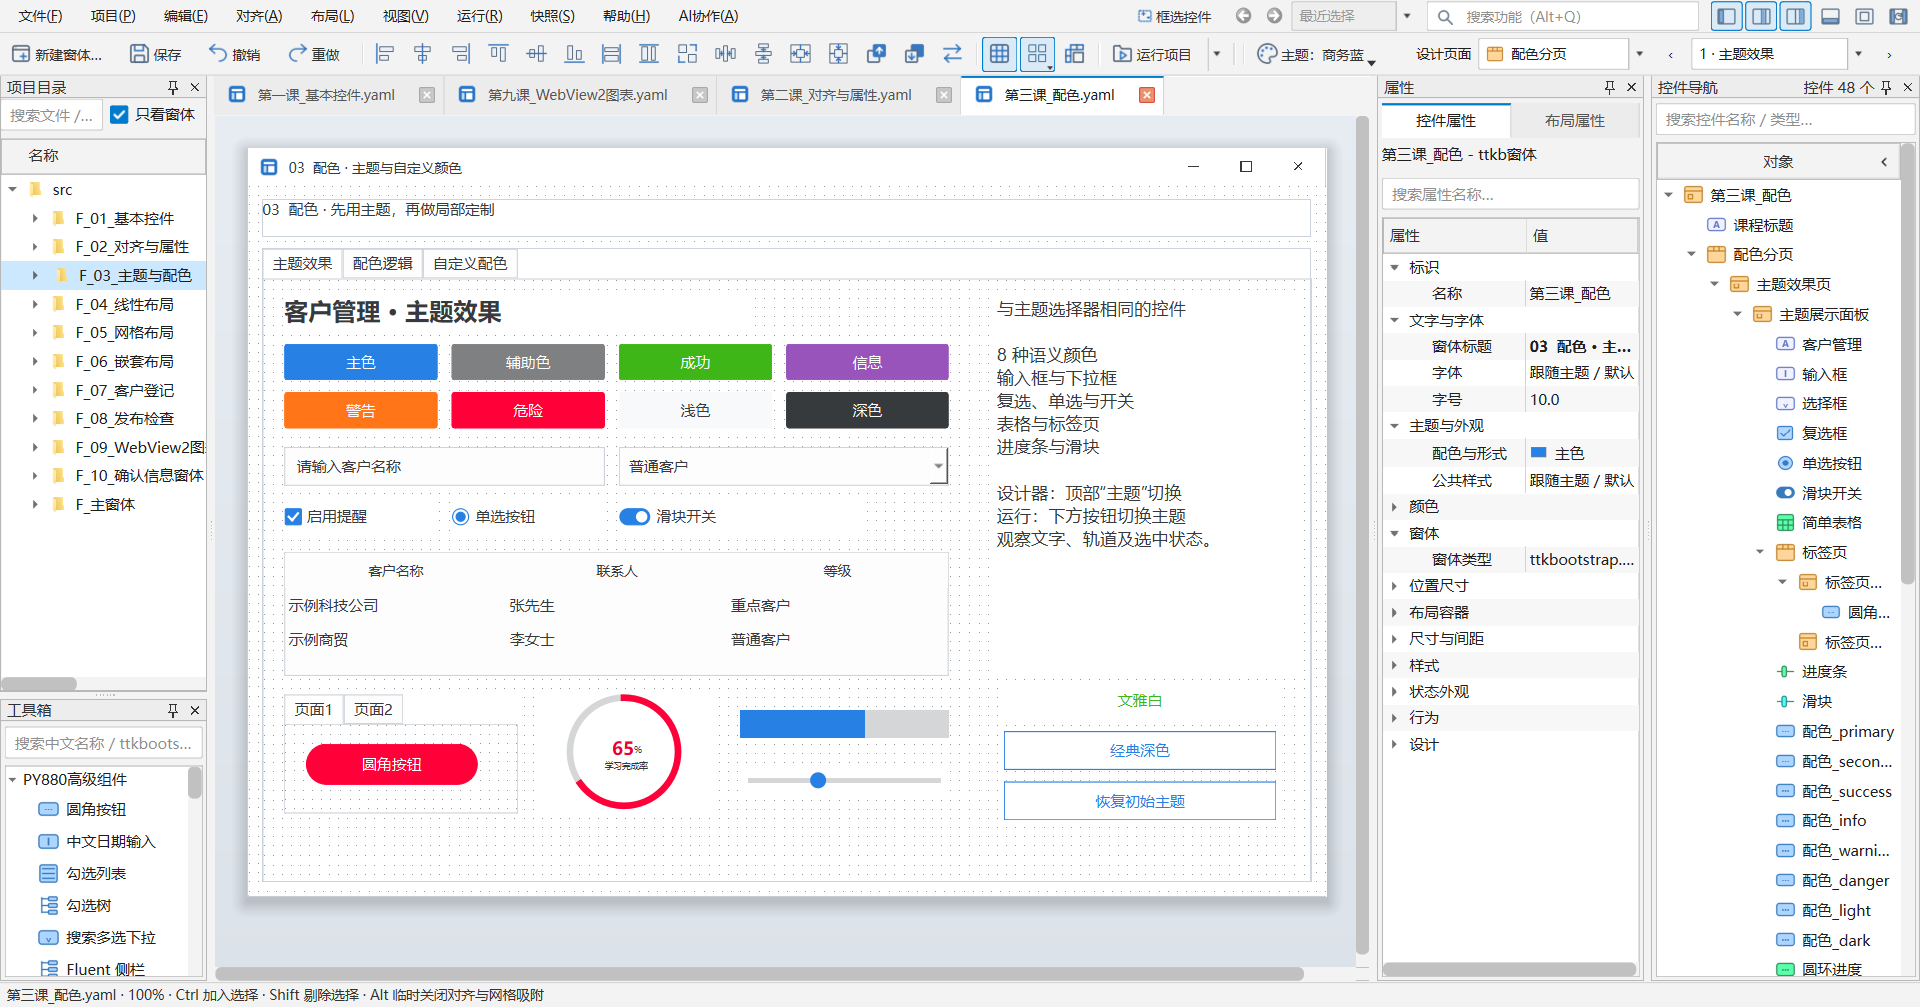Click the 恢复初始主题 button
This screenshot has width=1920, height=1007.
click(x=1139, y=802)
